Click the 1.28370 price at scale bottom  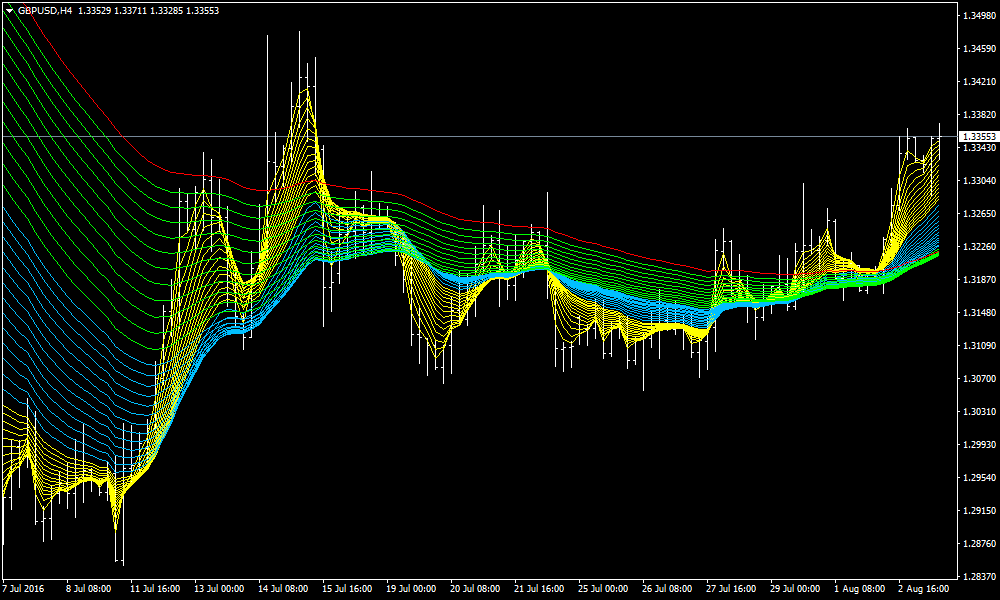coord(977,577)
